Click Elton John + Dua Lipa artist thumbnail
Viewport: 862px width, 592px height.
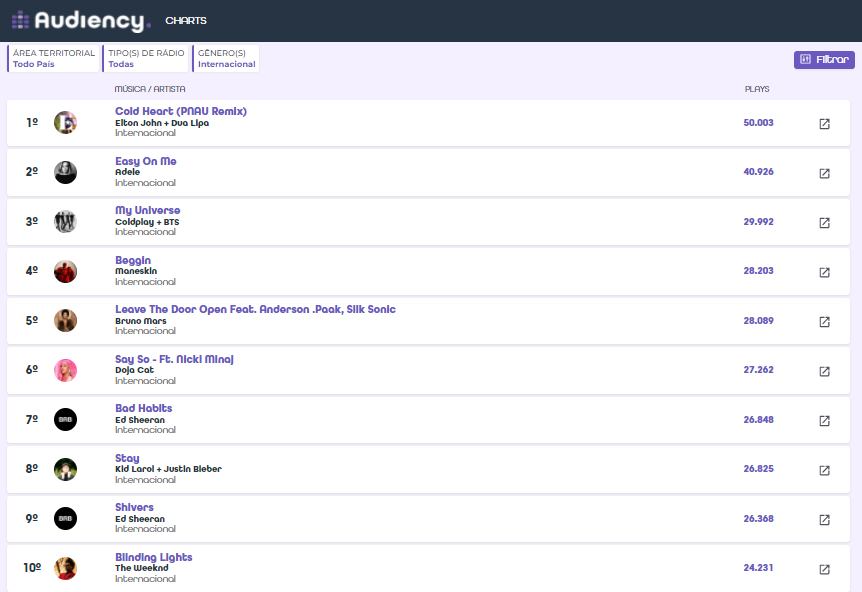(x=65, y=123)
